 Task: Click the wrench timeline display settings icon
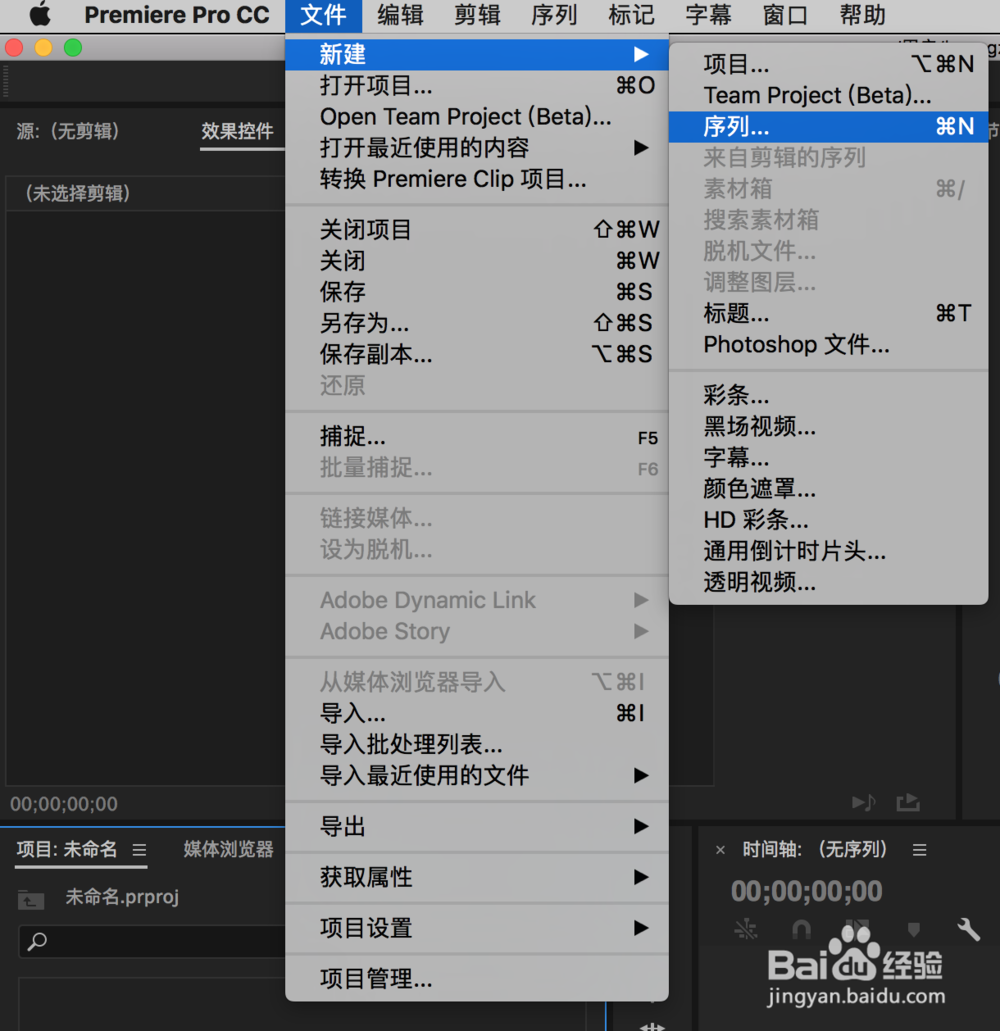968,929
